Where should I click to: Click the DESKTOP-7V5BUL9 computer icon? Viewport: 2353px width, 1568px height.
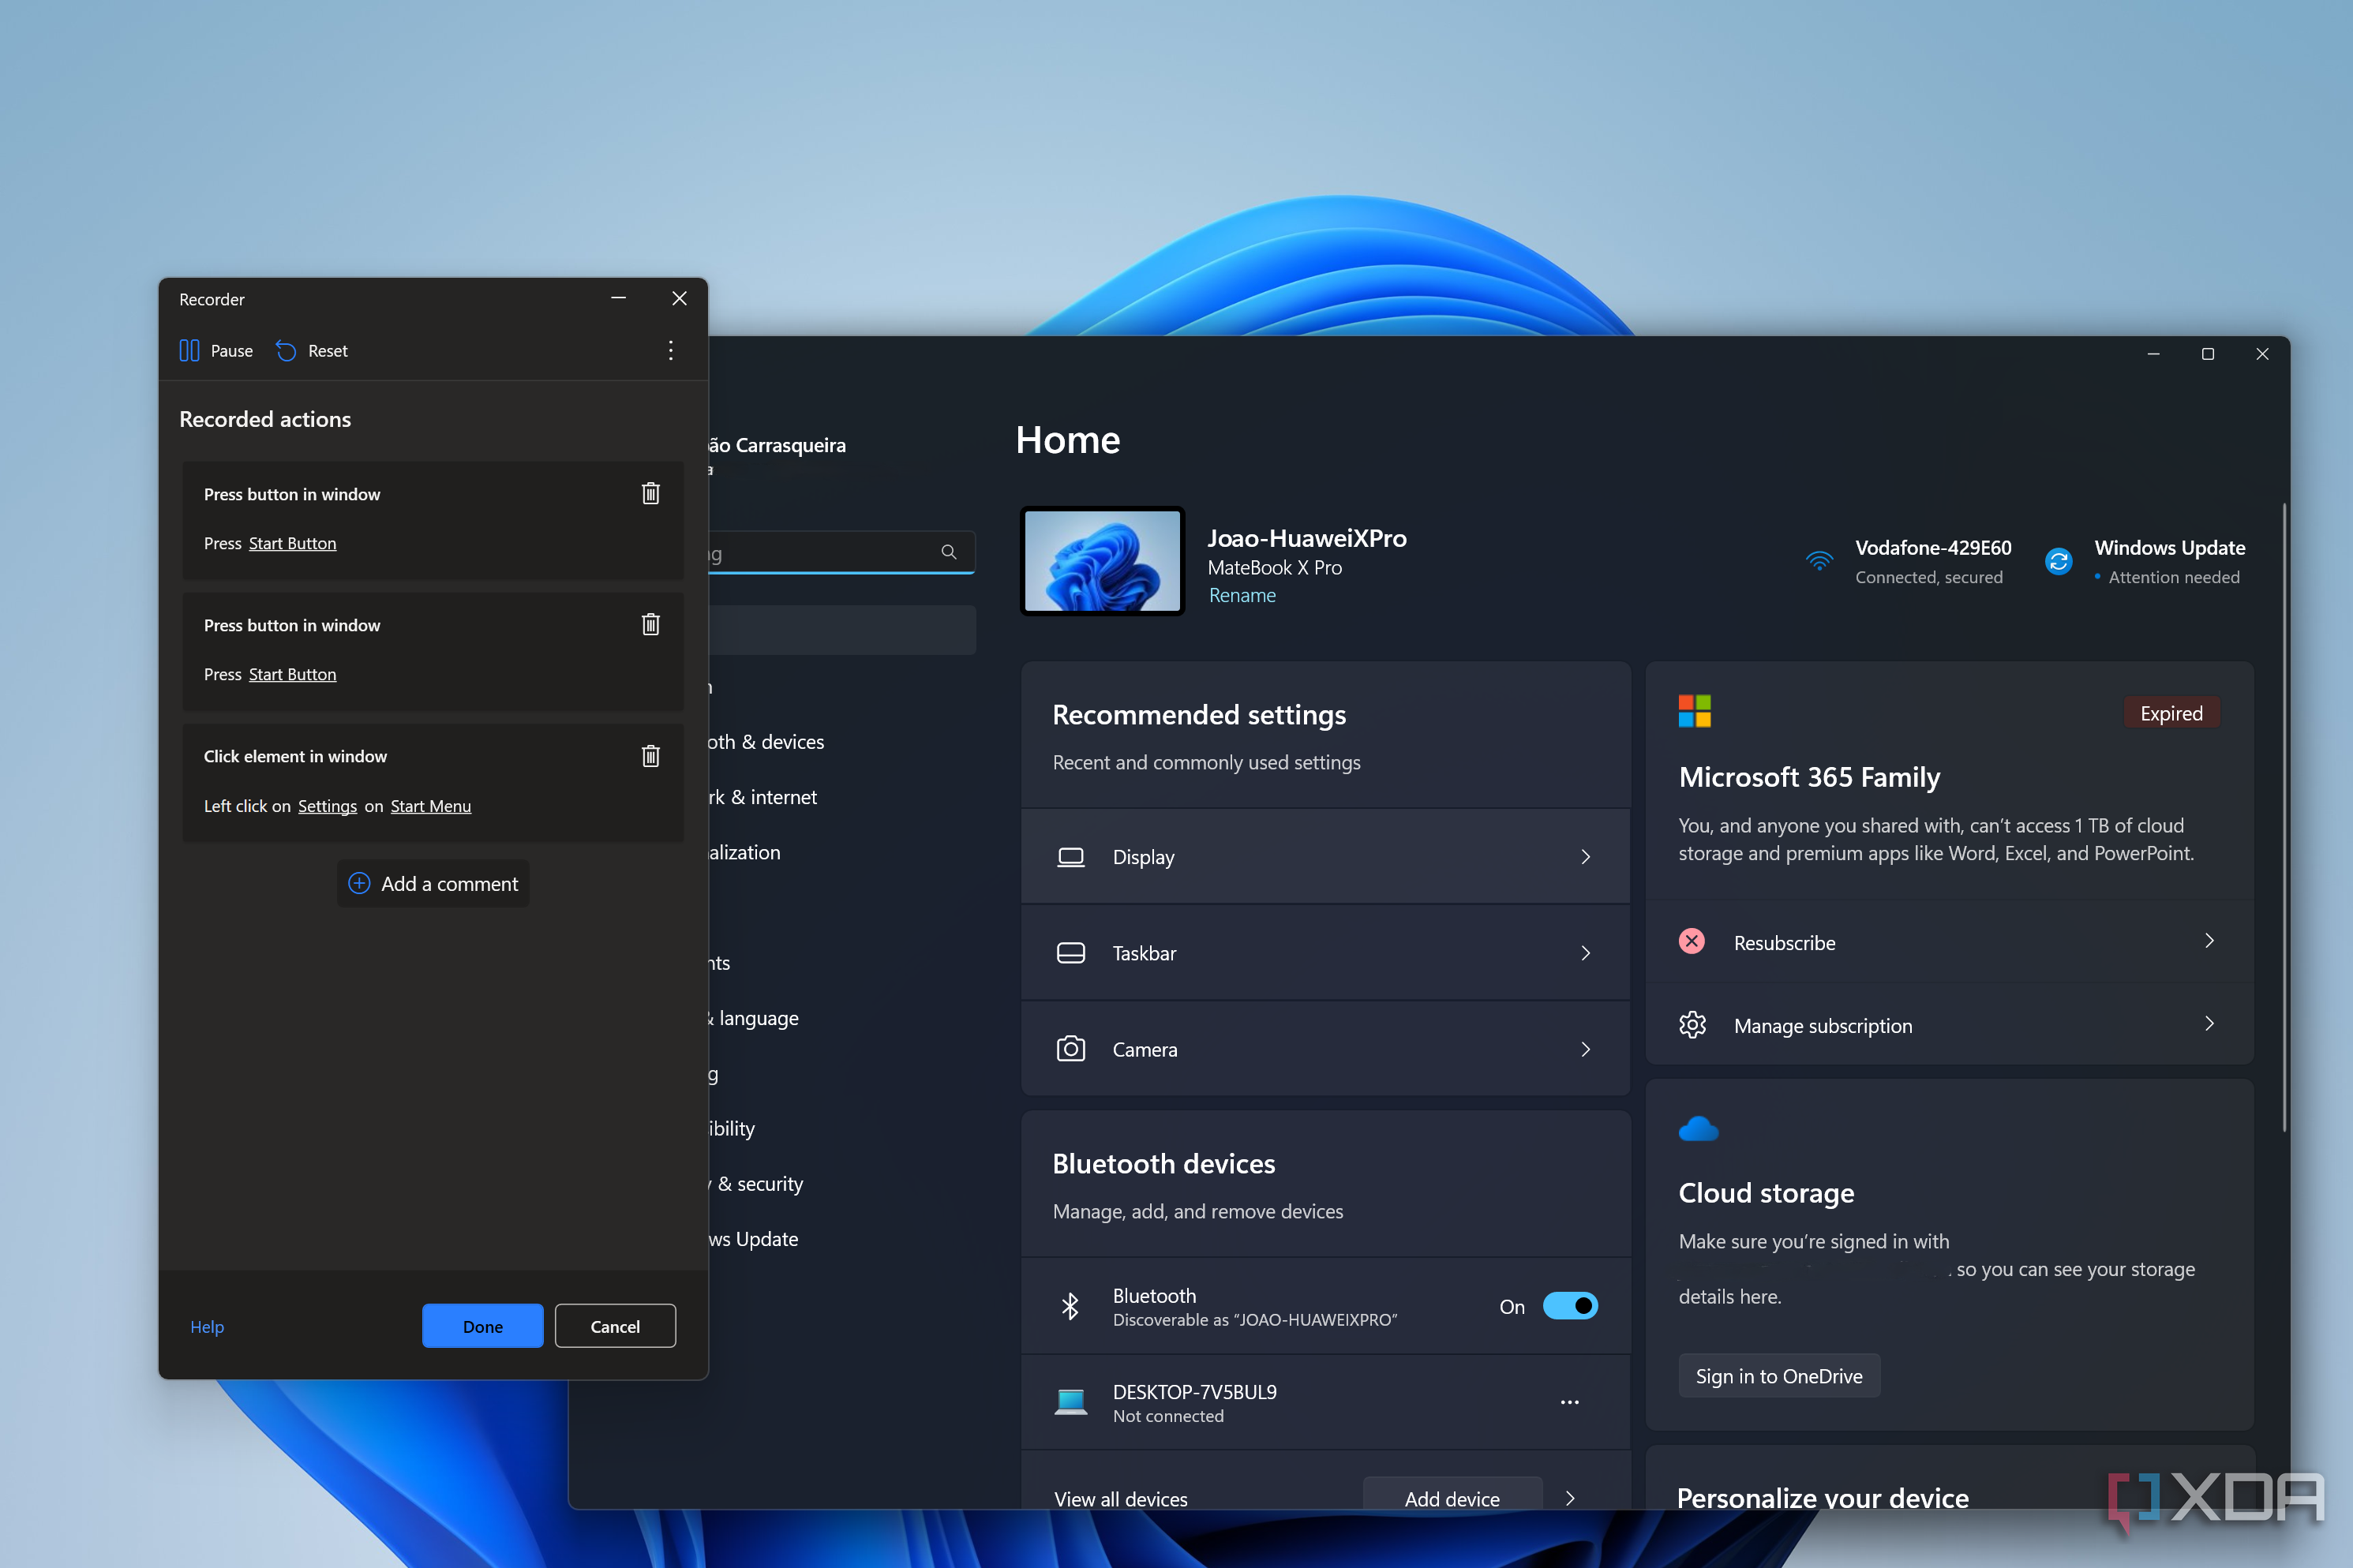pyautogui.click(x=1070, y=1402)
